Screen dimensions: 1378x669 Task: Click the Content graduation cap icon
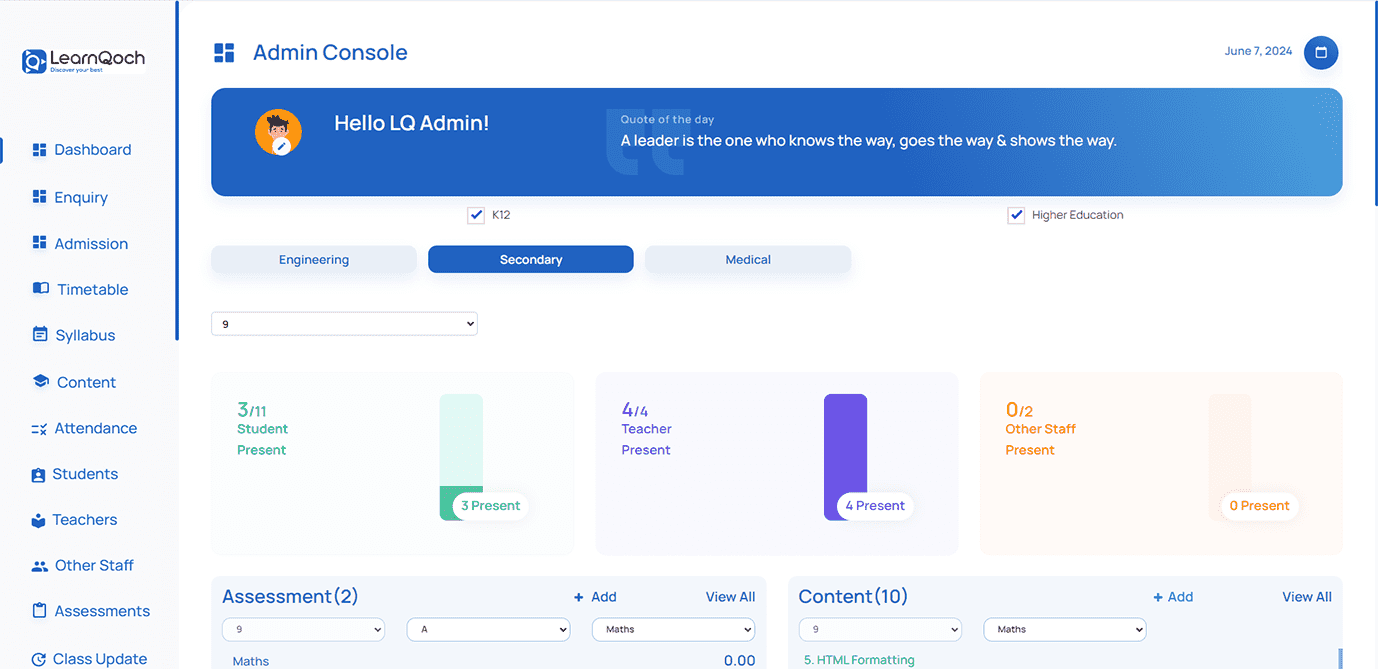(x=41, y=382)
